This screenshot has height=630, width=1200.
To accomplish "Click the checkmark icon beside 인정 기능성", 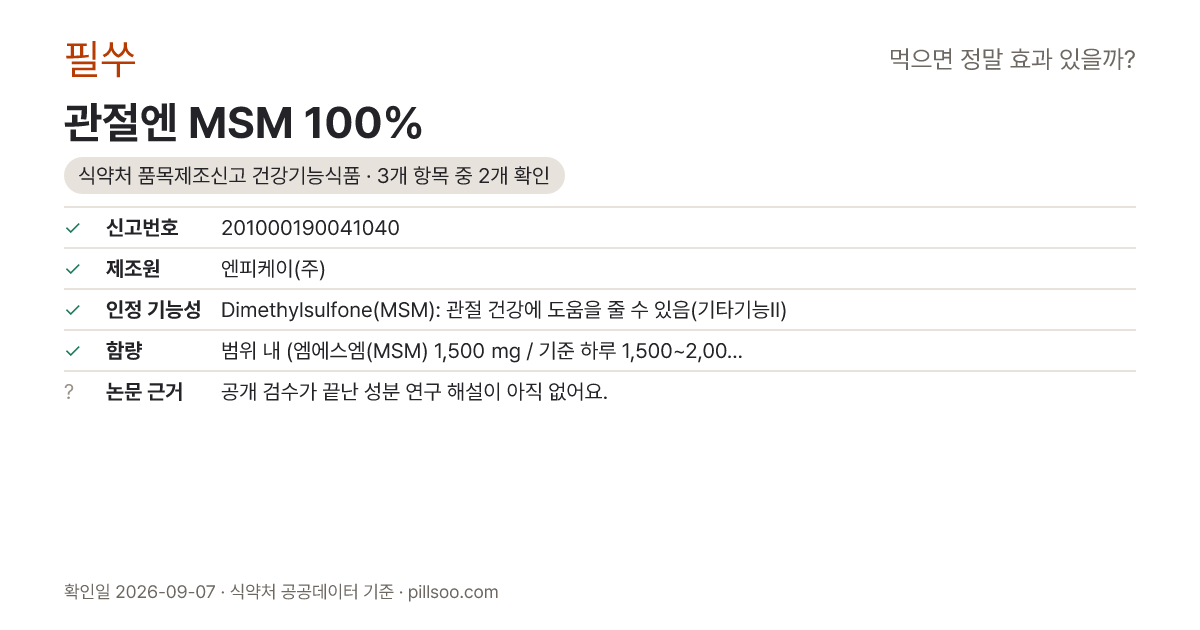I will click(x=72, y=310).
